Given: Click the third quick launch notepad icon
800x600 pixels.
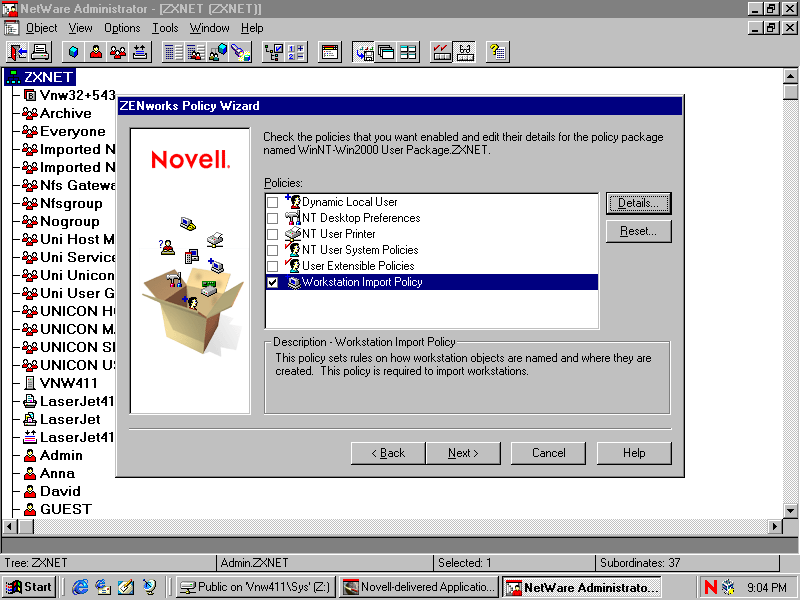Looking at the screenshot, I should click(x=126, y=587).
